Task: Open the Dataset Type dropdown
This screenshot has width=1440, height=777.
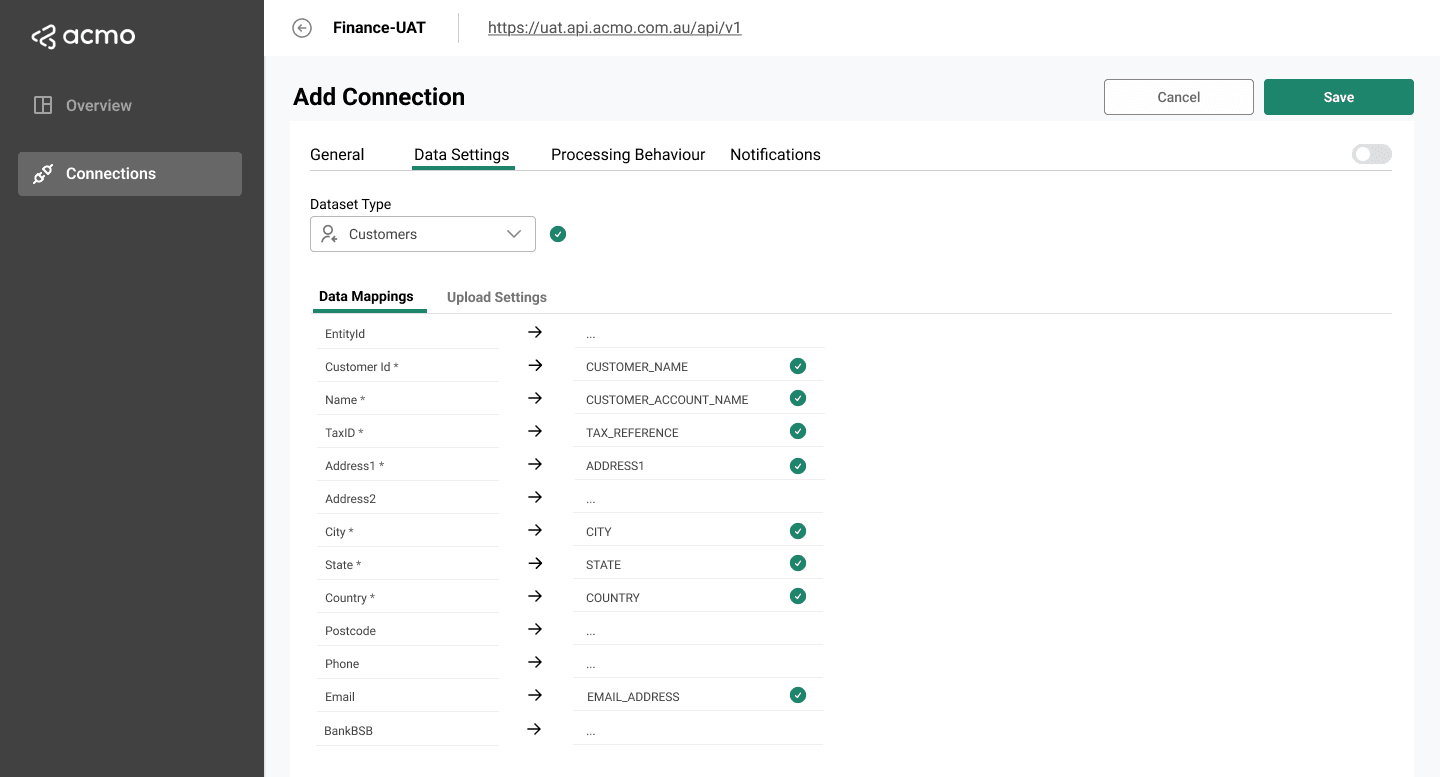Action: 422,233
